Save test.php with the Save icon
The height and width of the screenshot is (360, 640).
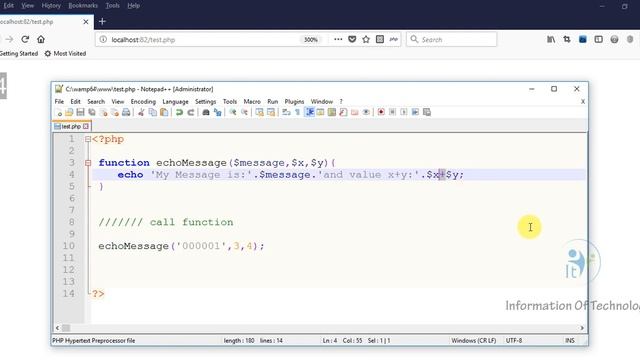tap(80, 112)
